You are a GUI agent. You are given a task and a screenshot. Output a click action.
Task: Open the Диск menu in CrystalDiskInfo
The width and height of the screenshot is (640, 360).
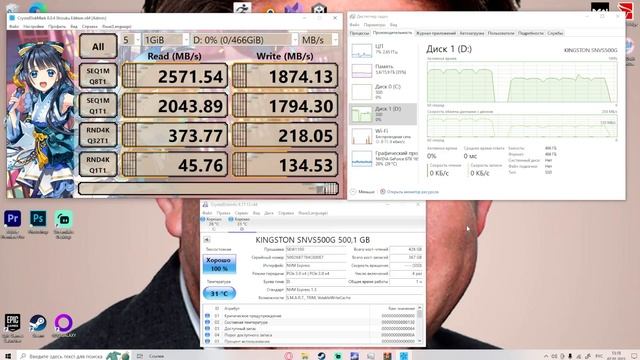pos(269,213)
